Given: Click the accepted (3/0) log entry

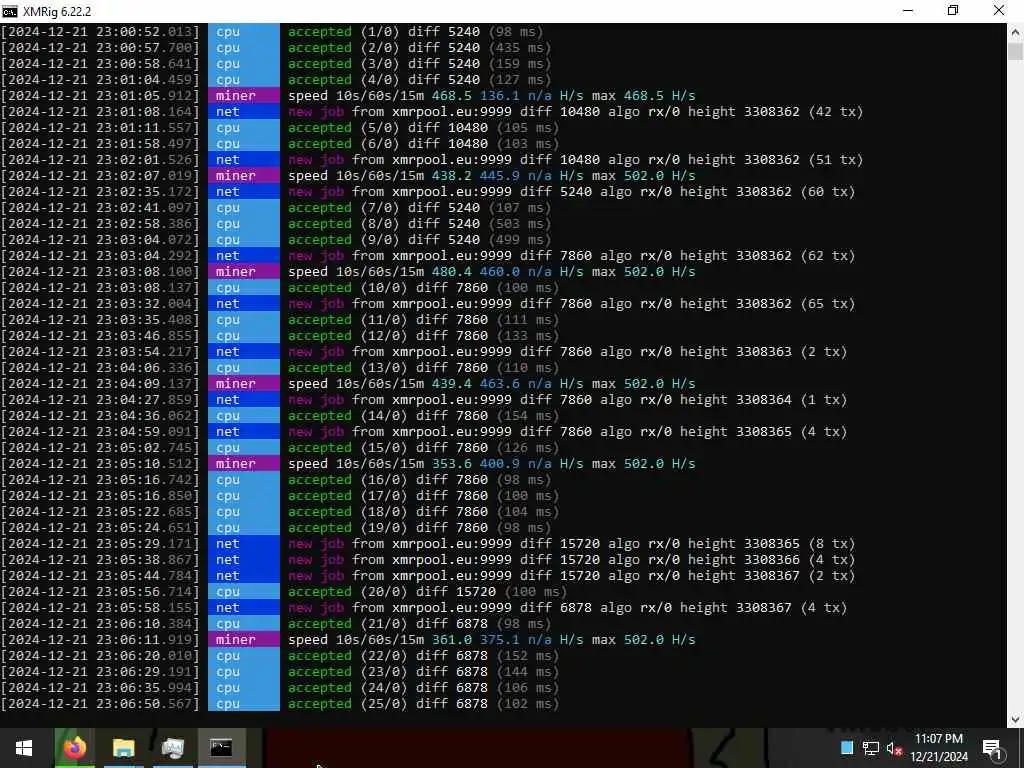Looking at the screenshot, I should tap(276, 63).
